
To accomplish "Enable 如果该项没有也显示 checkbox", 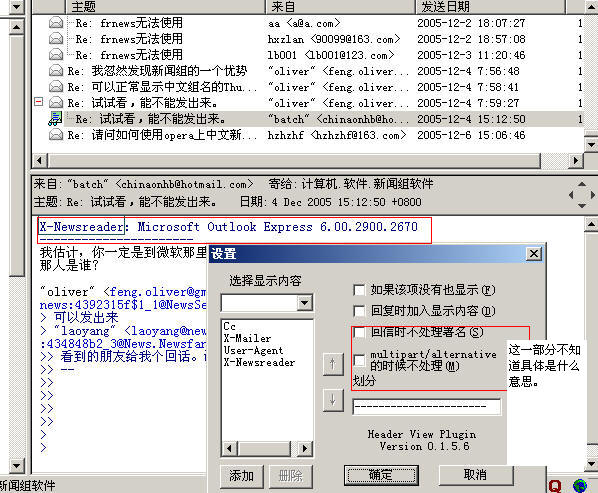I will click(x=359, y=290).
